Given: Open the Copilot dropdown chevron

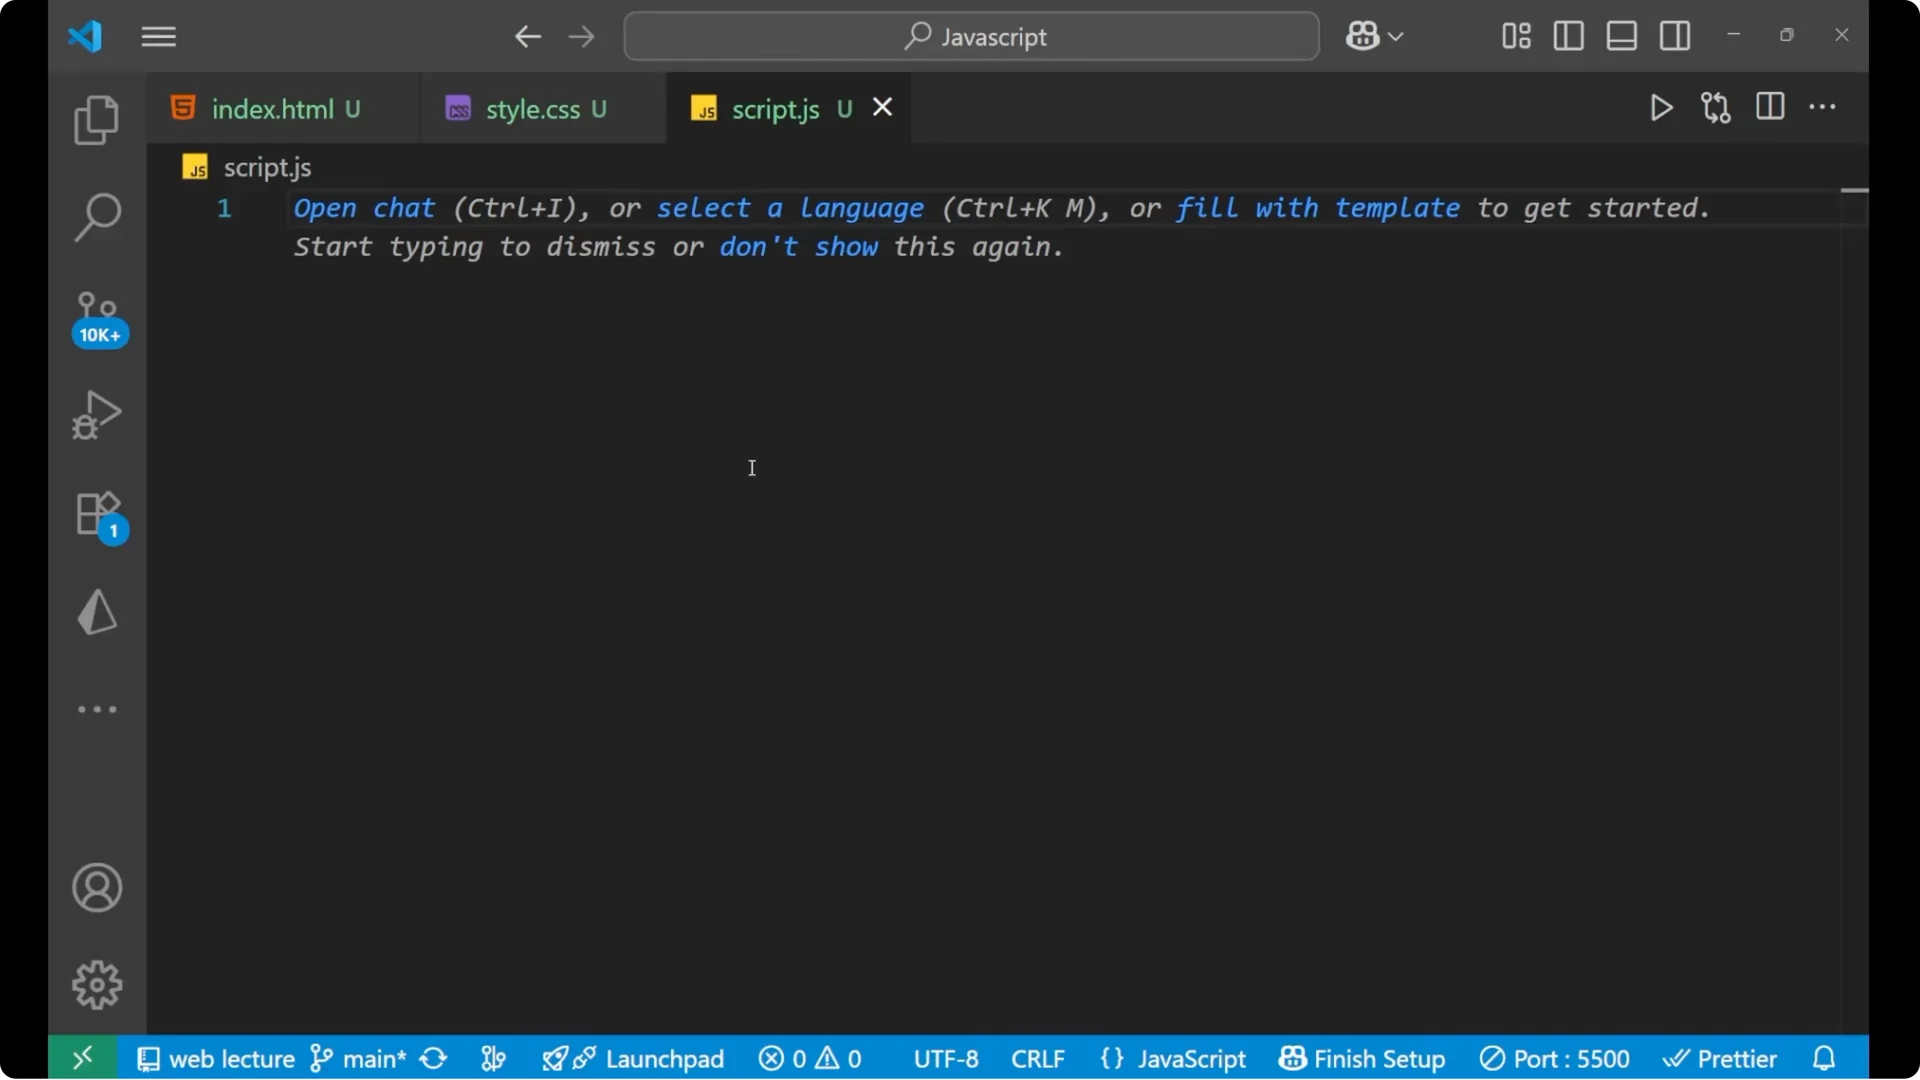Looking at the screenshot, I should coord(1398,36).
